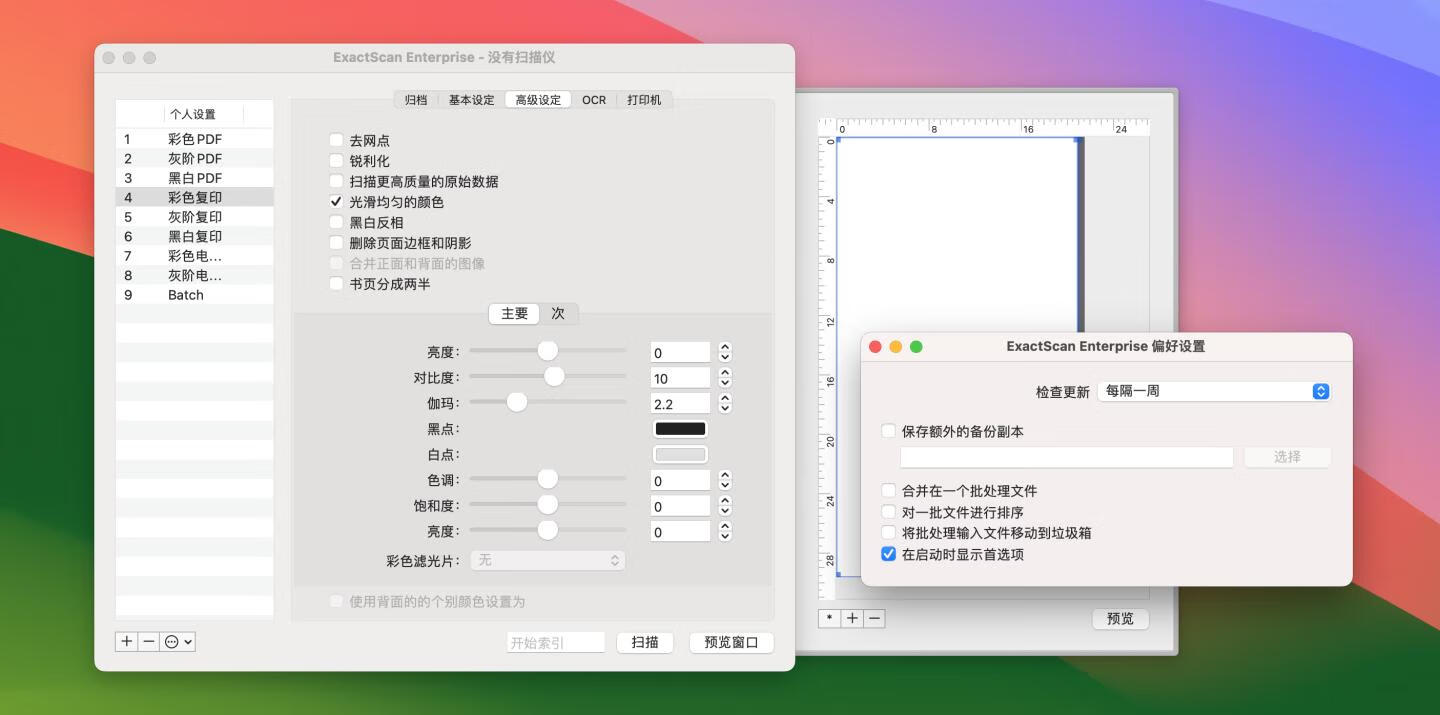The width and height of the screenshot is (1440, 715).
Task: Click the 黑点 black color swatch
Action: pyautogui.click(x=680, y=429)
